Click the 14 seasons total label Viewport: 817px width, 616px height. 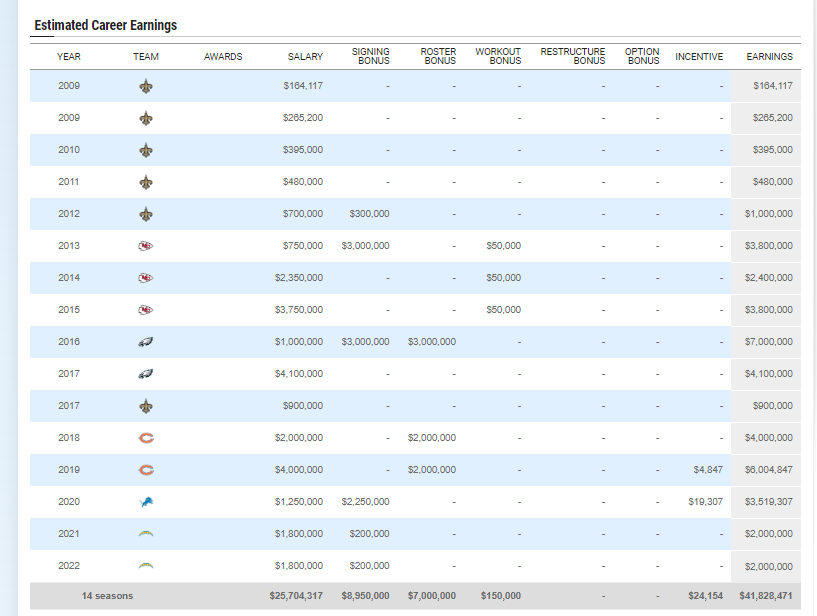(x=107, y=596)
